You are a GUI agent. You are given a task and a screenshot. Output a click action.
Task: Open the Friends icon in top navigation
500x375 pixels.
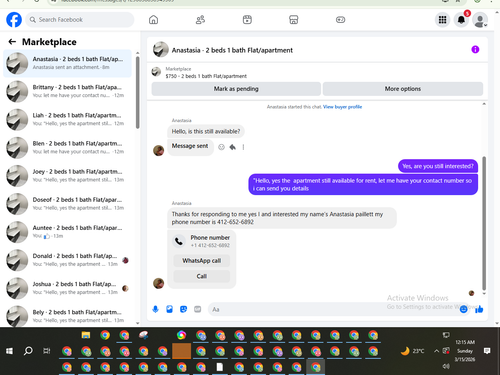200,20
